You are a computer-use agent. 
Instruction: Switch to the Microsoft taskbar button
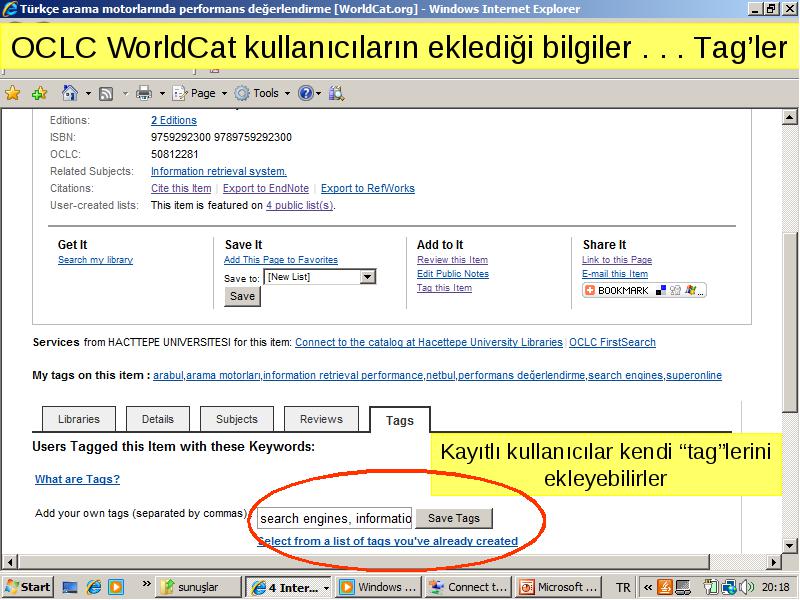(559, 587)
